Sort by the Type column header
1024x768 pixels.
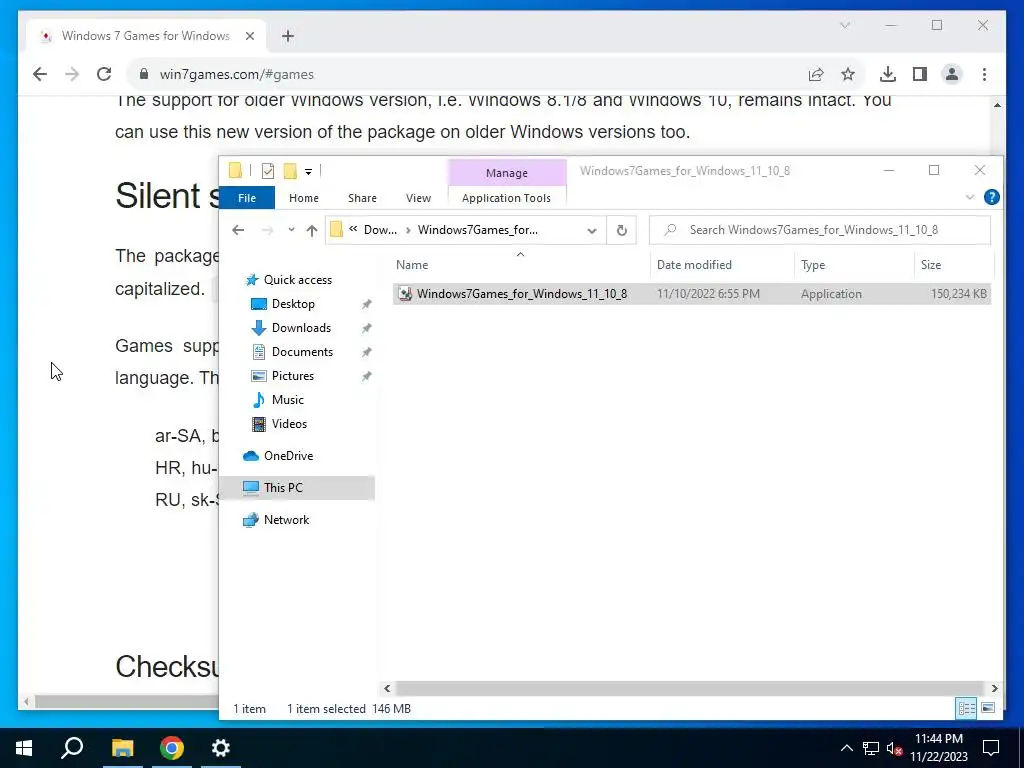click(854, 264)
